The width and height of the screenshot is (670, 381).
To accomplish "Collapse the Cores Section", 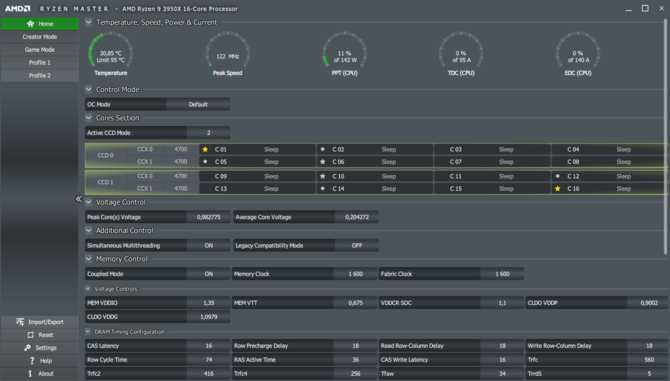I will point(88,117).
